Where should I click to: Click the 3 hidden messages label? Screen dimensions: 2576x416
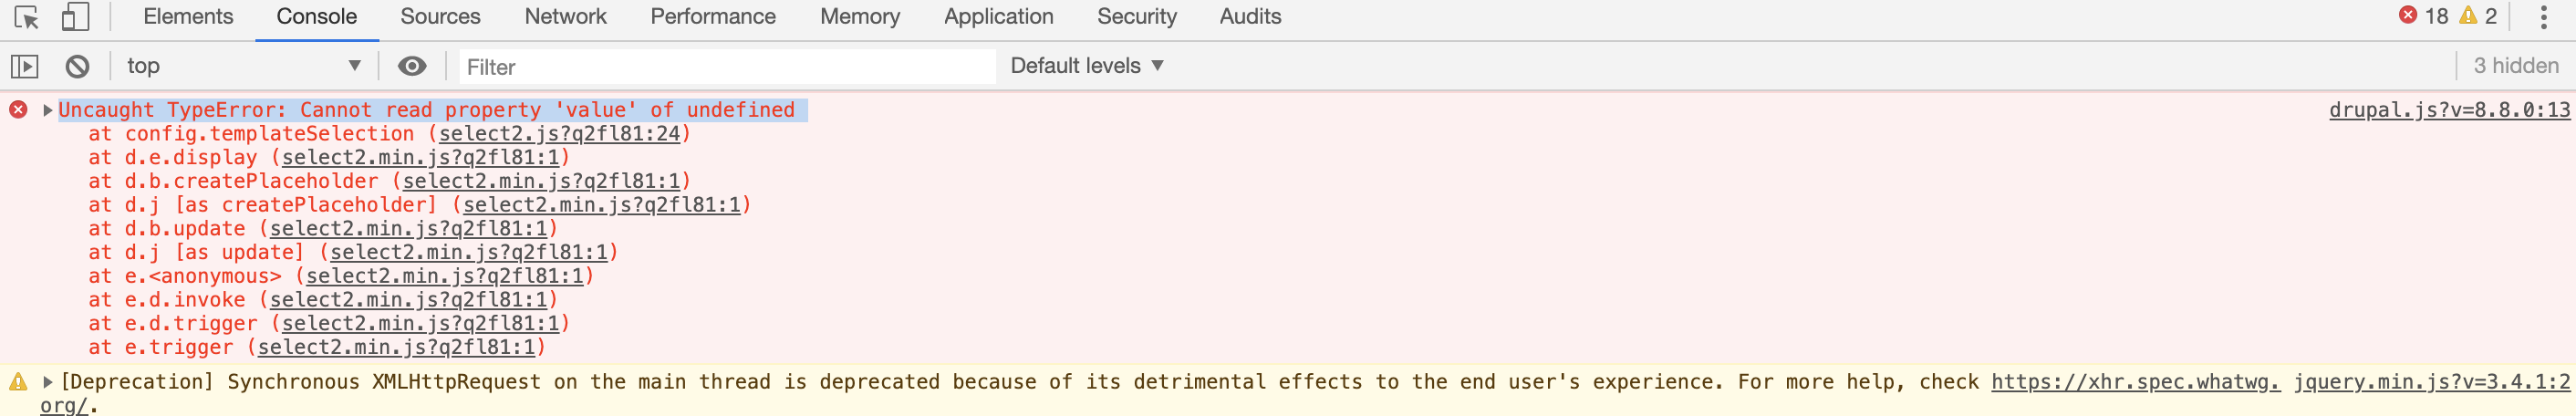coord(2515,66)
